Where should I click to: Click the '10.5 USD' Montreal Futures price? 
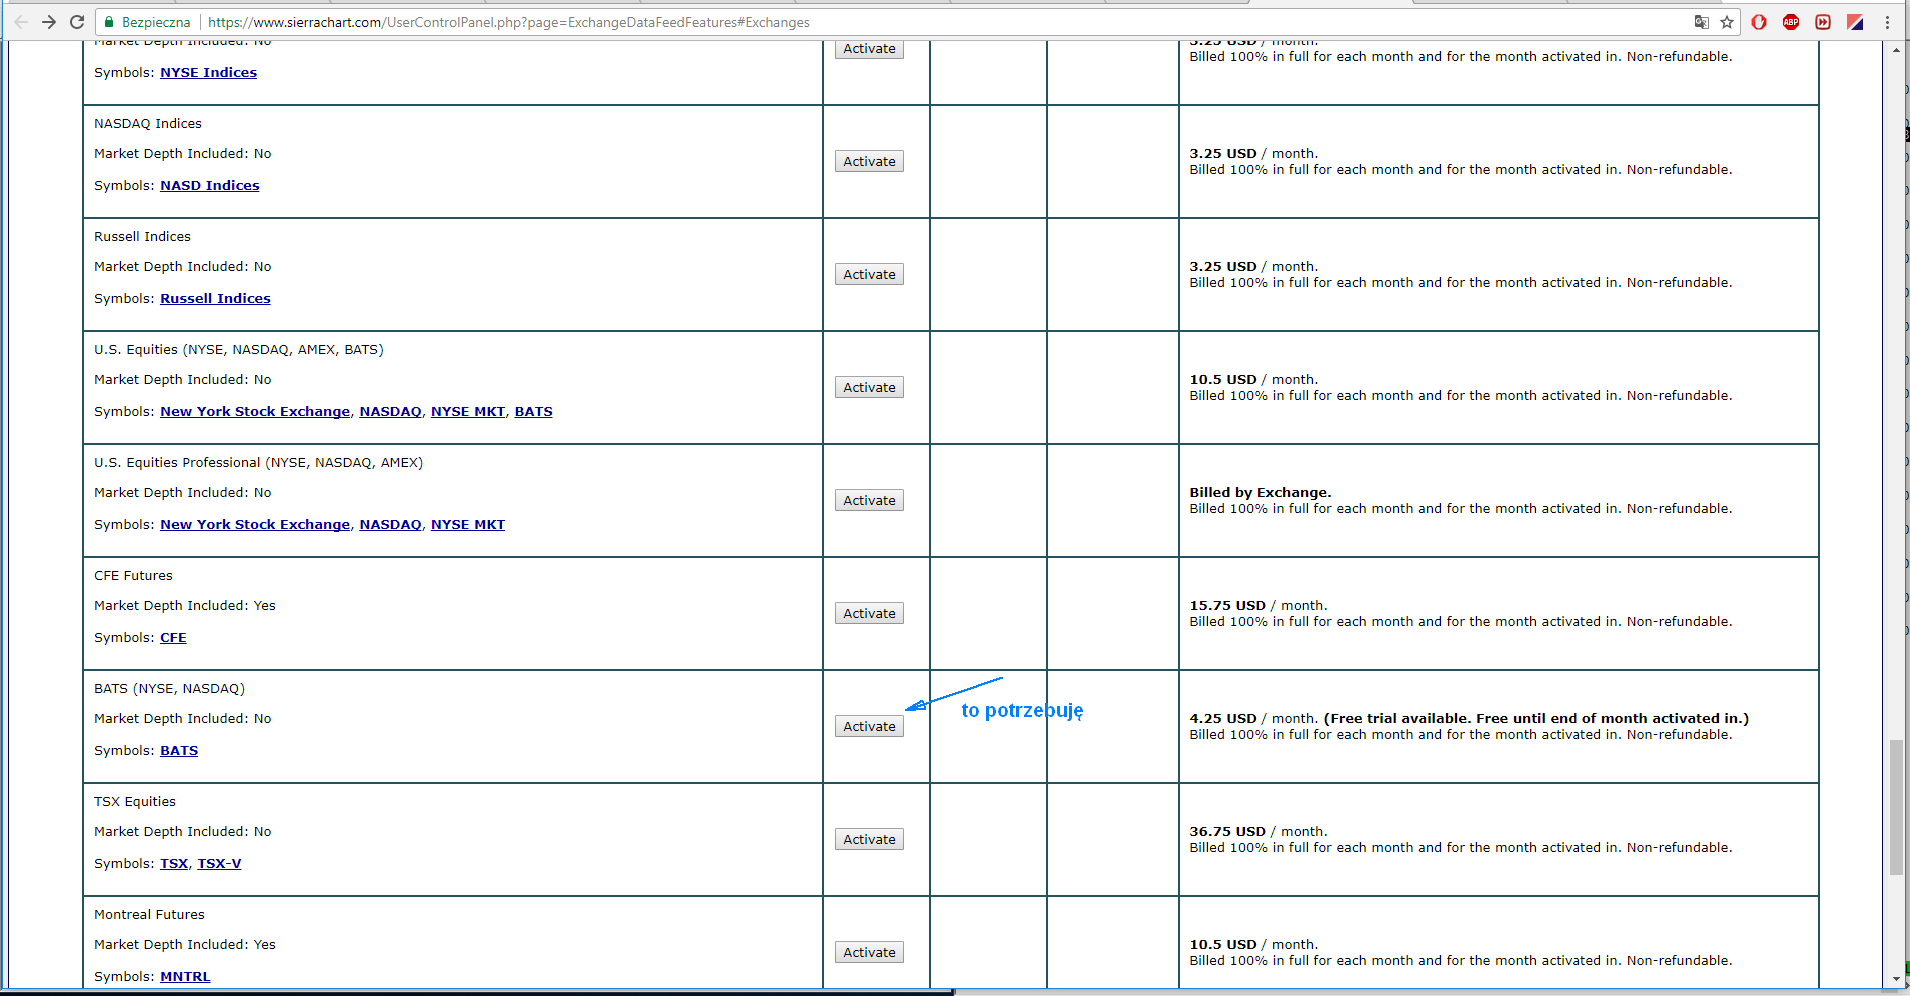pos(1222,945)
